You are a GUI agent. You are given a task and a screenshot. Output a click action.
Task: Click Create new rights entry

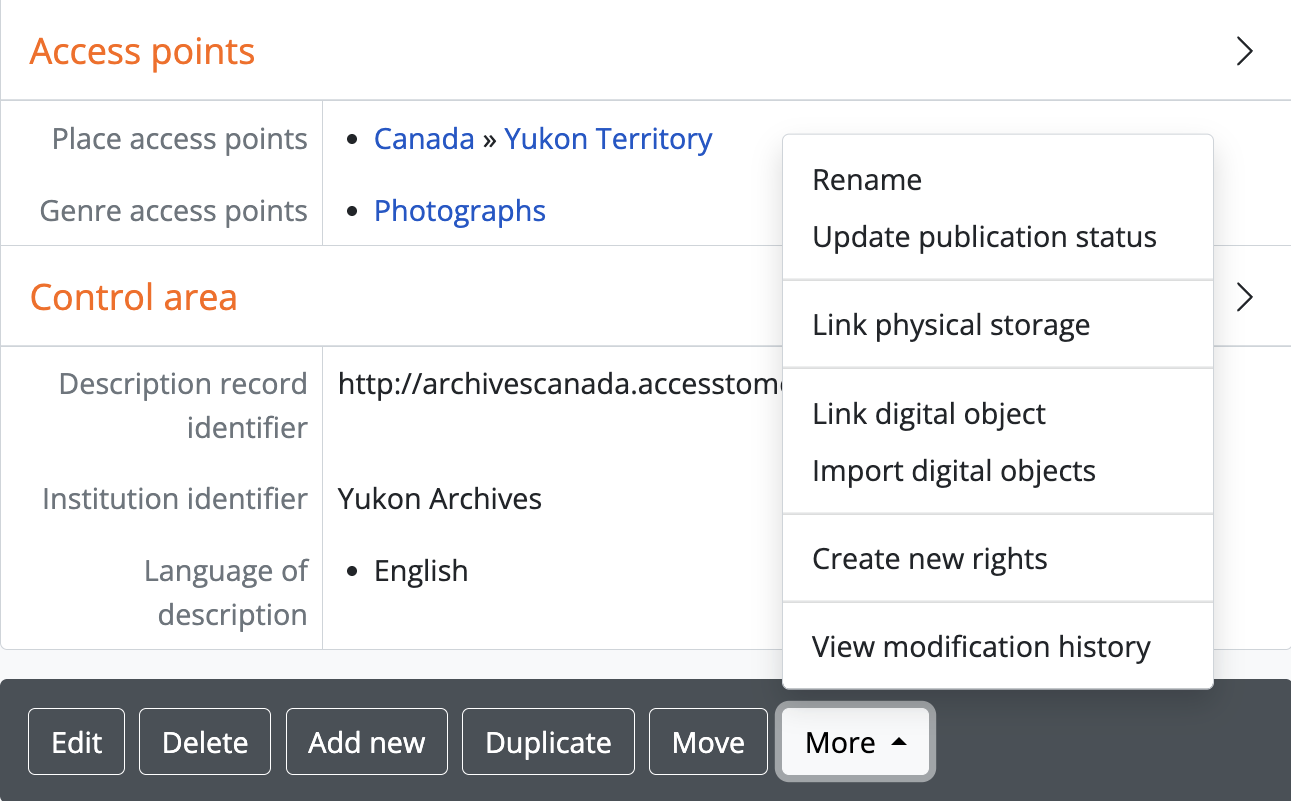[929, 559]
